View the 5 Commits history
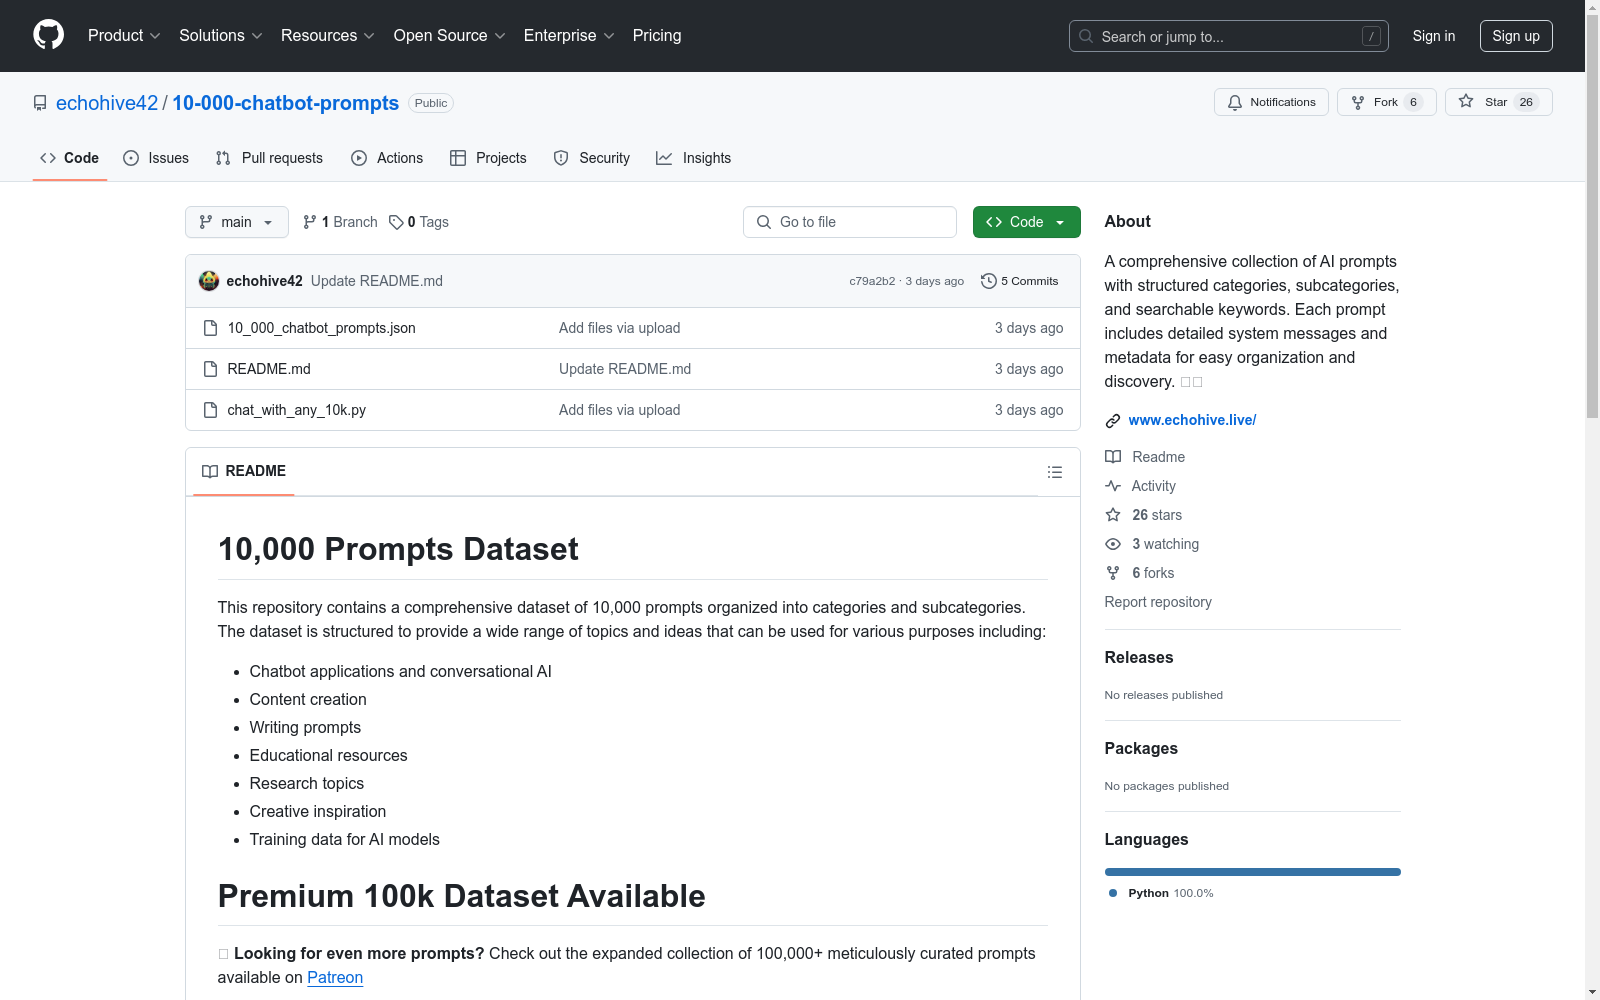Image resolution: width=1600 pixels, height=1000 pixels. (1020, 281)
